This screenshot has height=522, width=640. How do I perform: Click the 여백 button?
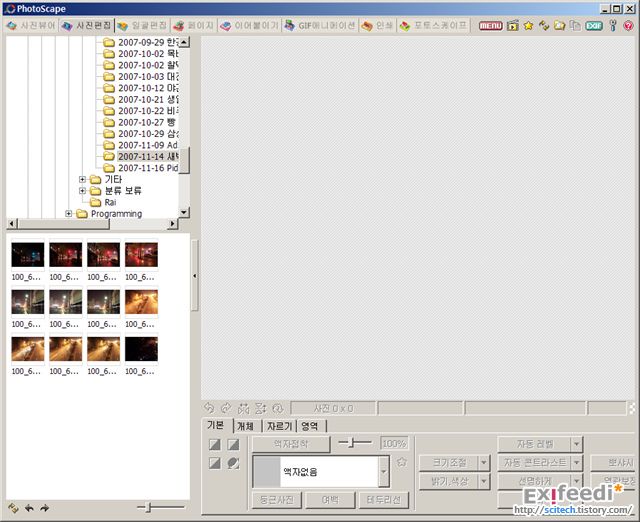tap(330, 500)
